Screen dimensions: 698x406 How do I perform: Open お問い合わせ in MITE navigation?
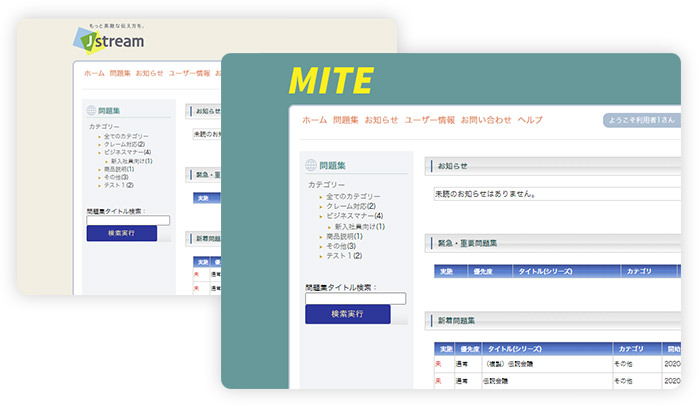tap(486, 120)
